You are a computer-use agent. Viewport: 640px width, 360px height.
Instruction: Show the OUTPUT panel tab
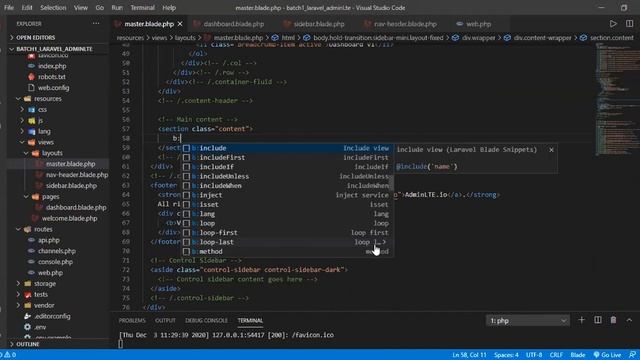(165, 321)
